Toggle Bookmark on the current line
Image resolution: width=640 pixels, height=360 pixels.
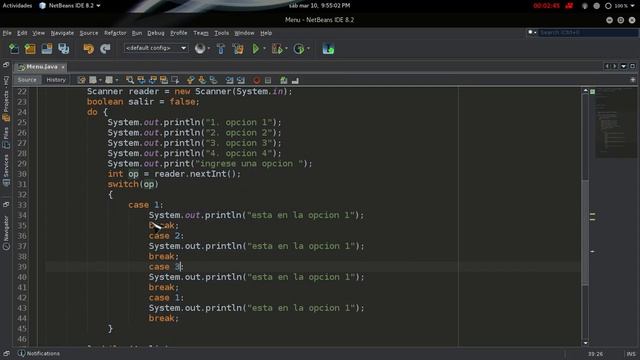pyautogui.click(x=213, y=80)
